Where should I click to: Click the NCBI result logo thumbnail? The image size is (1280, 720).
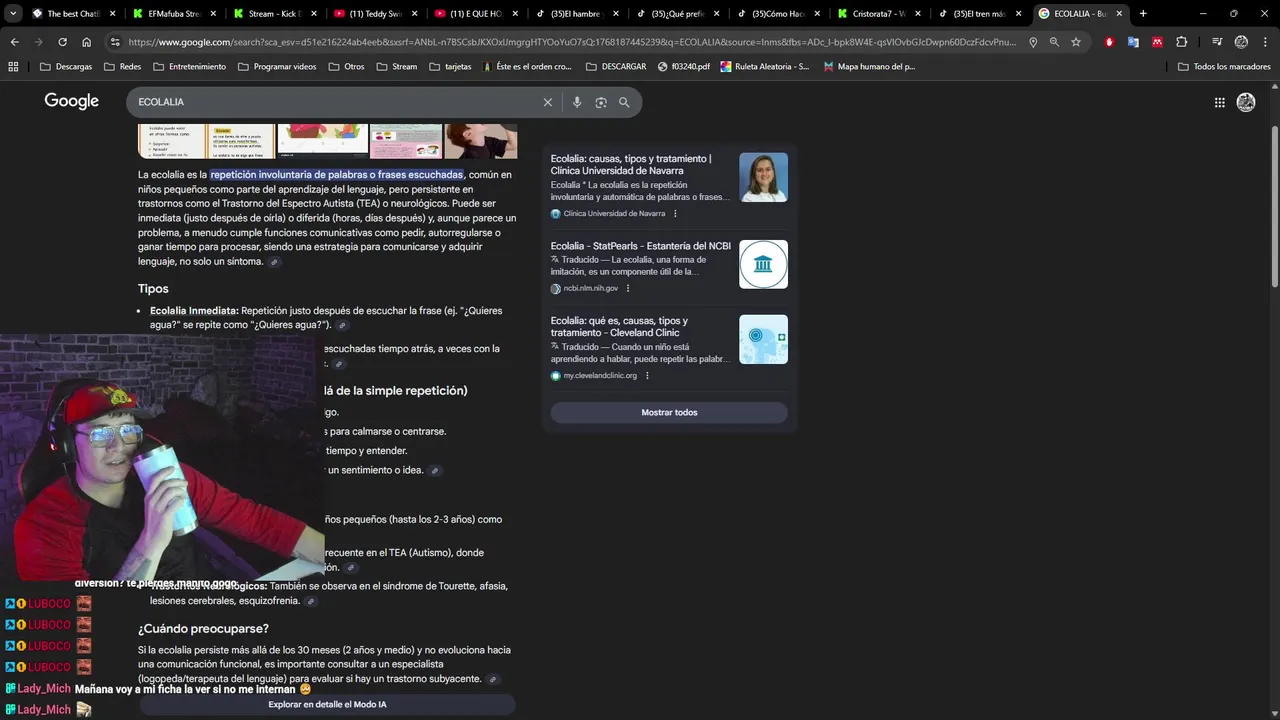(x=763, y=264)
